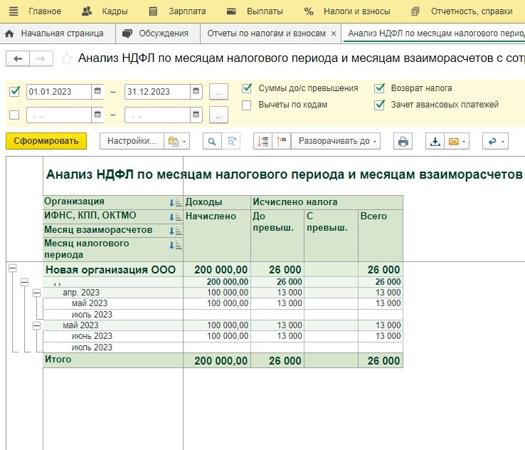Click the Отчетность documents icon
Viewport: 525px width, 450px height.
[x=415, y=12]
